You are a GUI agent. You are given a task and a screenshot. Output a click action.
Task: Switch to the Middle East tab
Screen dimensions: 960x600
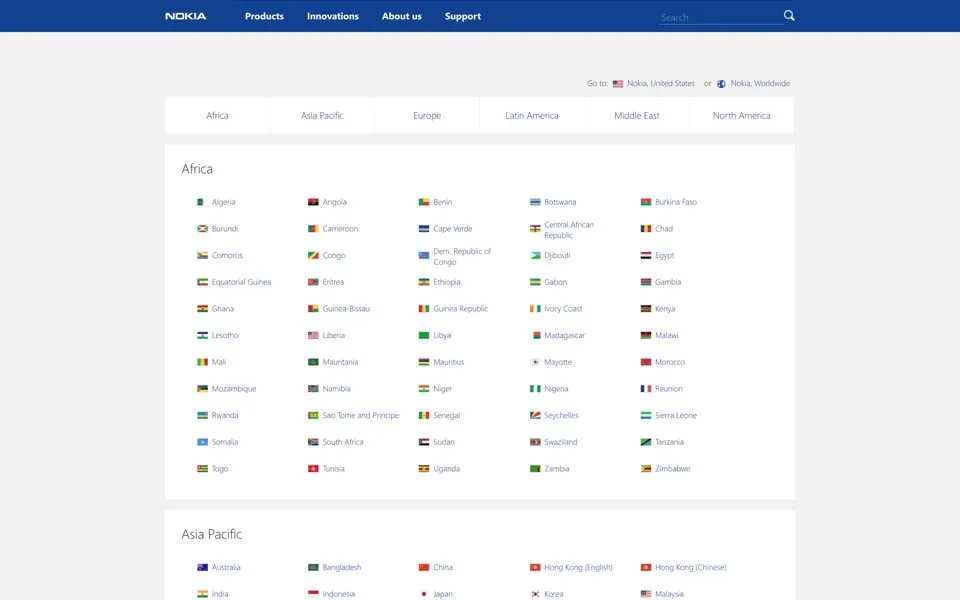pyautogui.click(x=637, y=115)
